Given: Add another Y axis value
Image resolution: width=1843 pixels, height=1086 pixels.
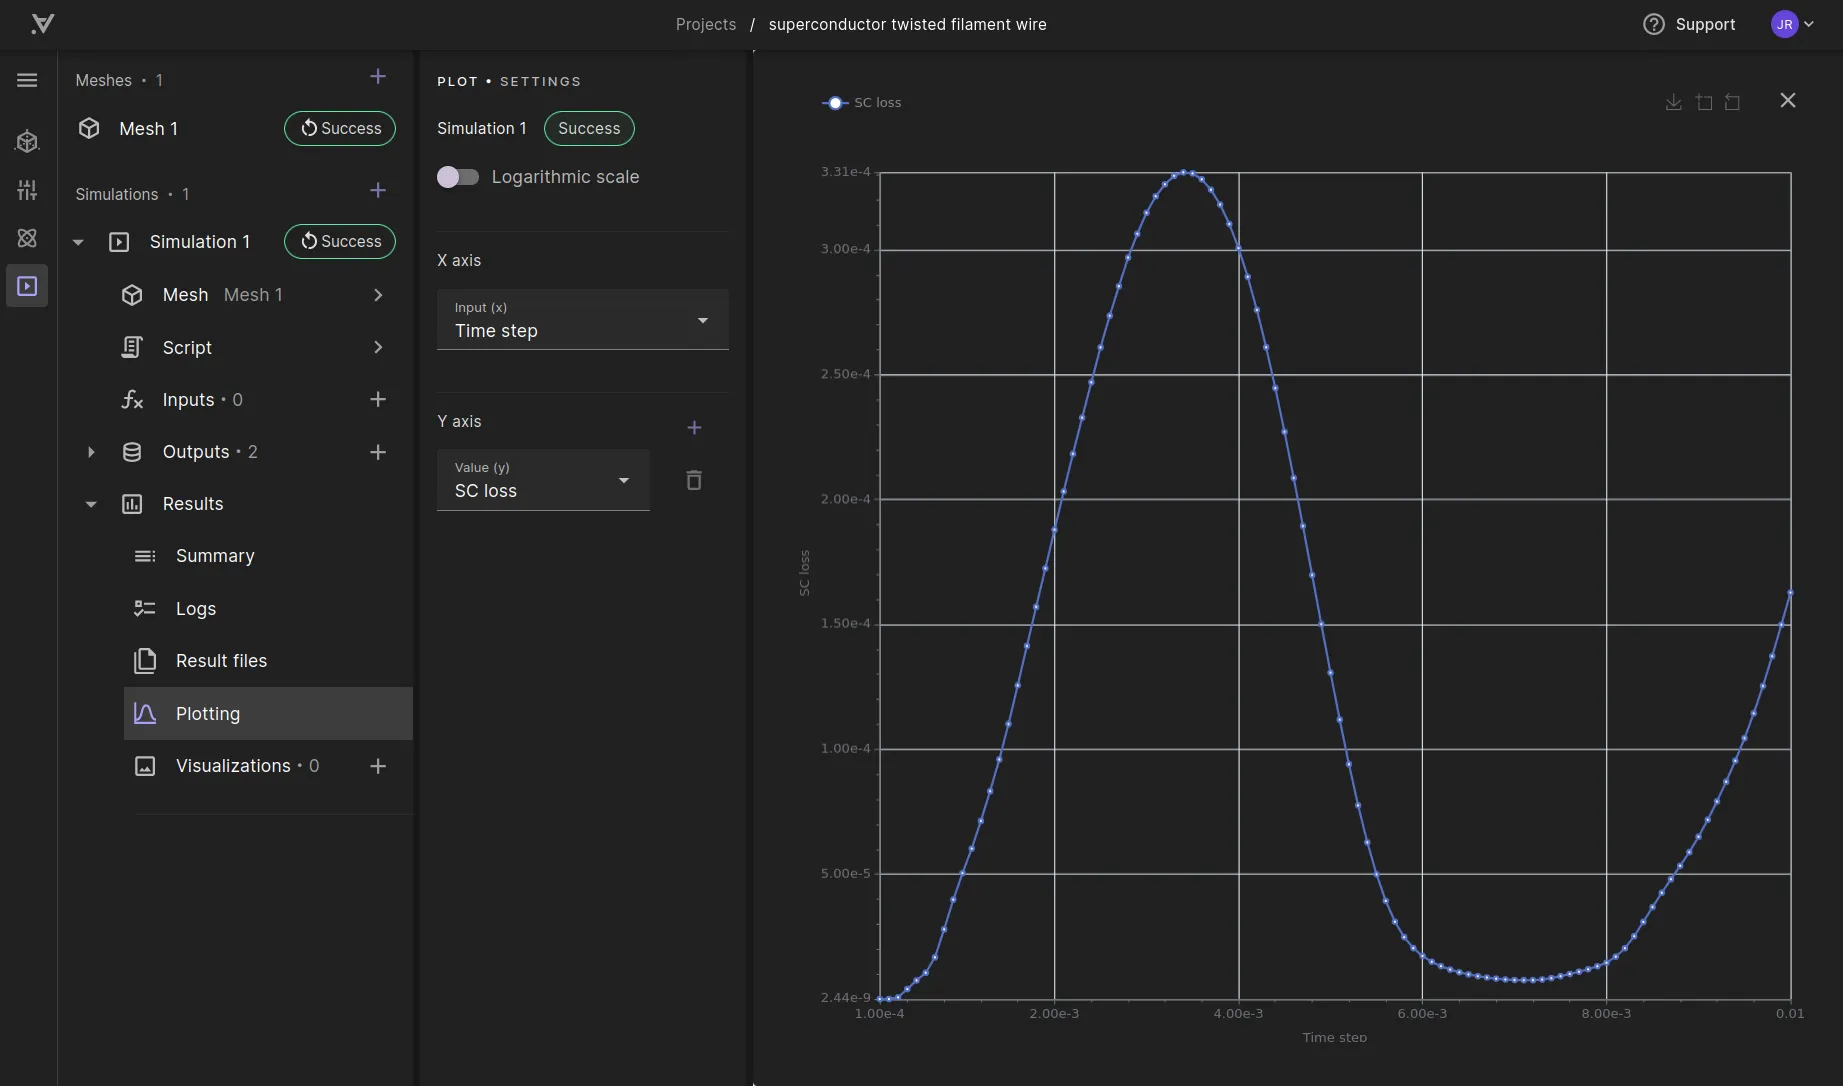Looking at the screenshot, I should point(694,428).
